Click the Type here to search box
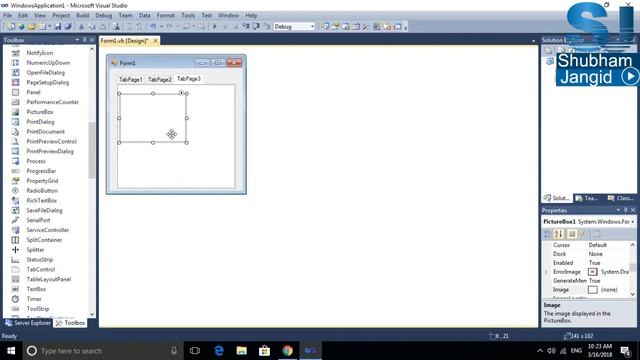The image size is (640, 360). pyautogui.click(x=102, y=351)
